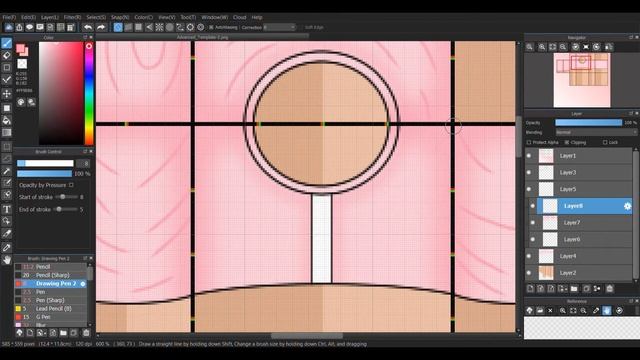Hide Layer3 via visibility dot
This screenshot has width=640, height=360.
pos(529,172)
